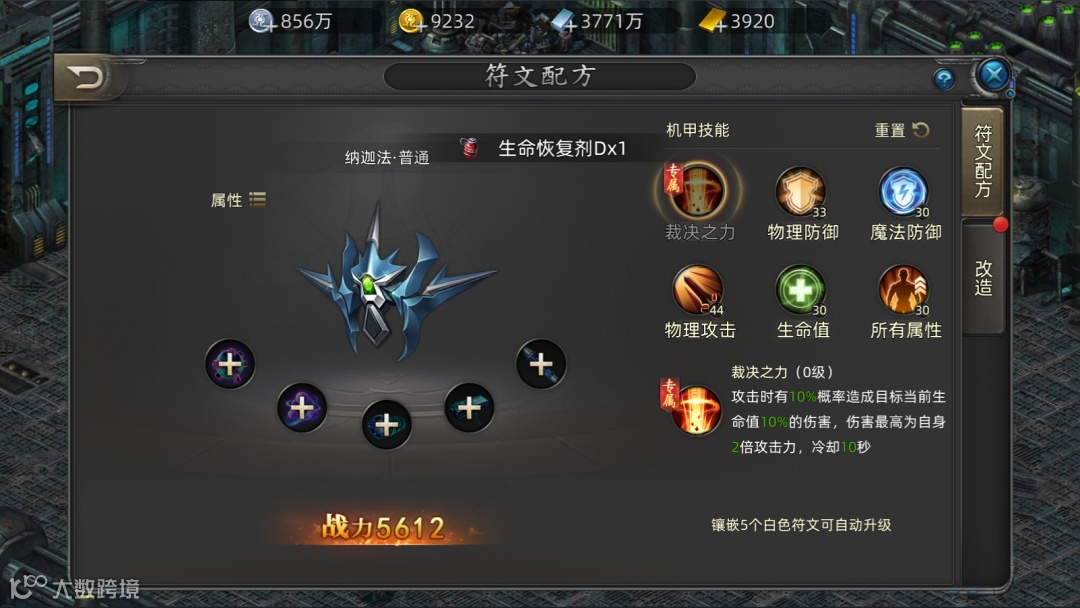Image resolution: width=1080 pixels, height=608 pixels.
Task: Add silver currency via plus at 856万
Action: [x=271, y=26]
